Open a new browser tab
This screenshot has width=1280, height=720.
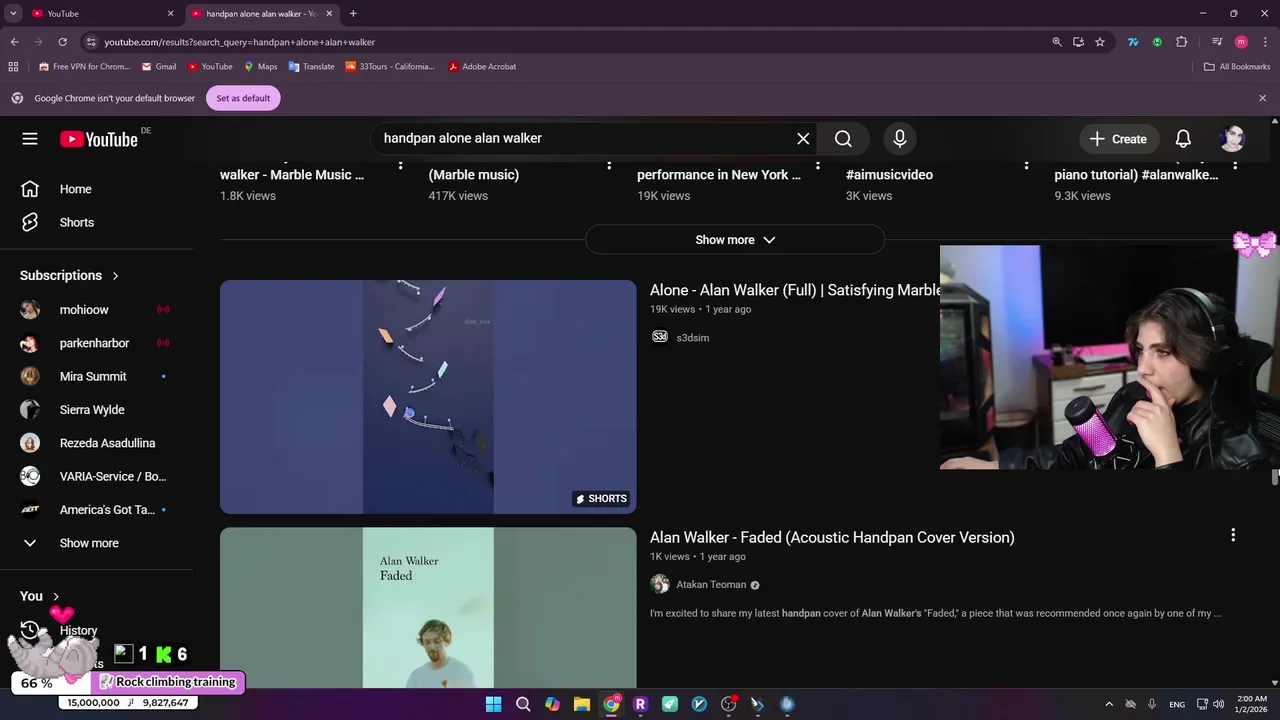point(353,14)
